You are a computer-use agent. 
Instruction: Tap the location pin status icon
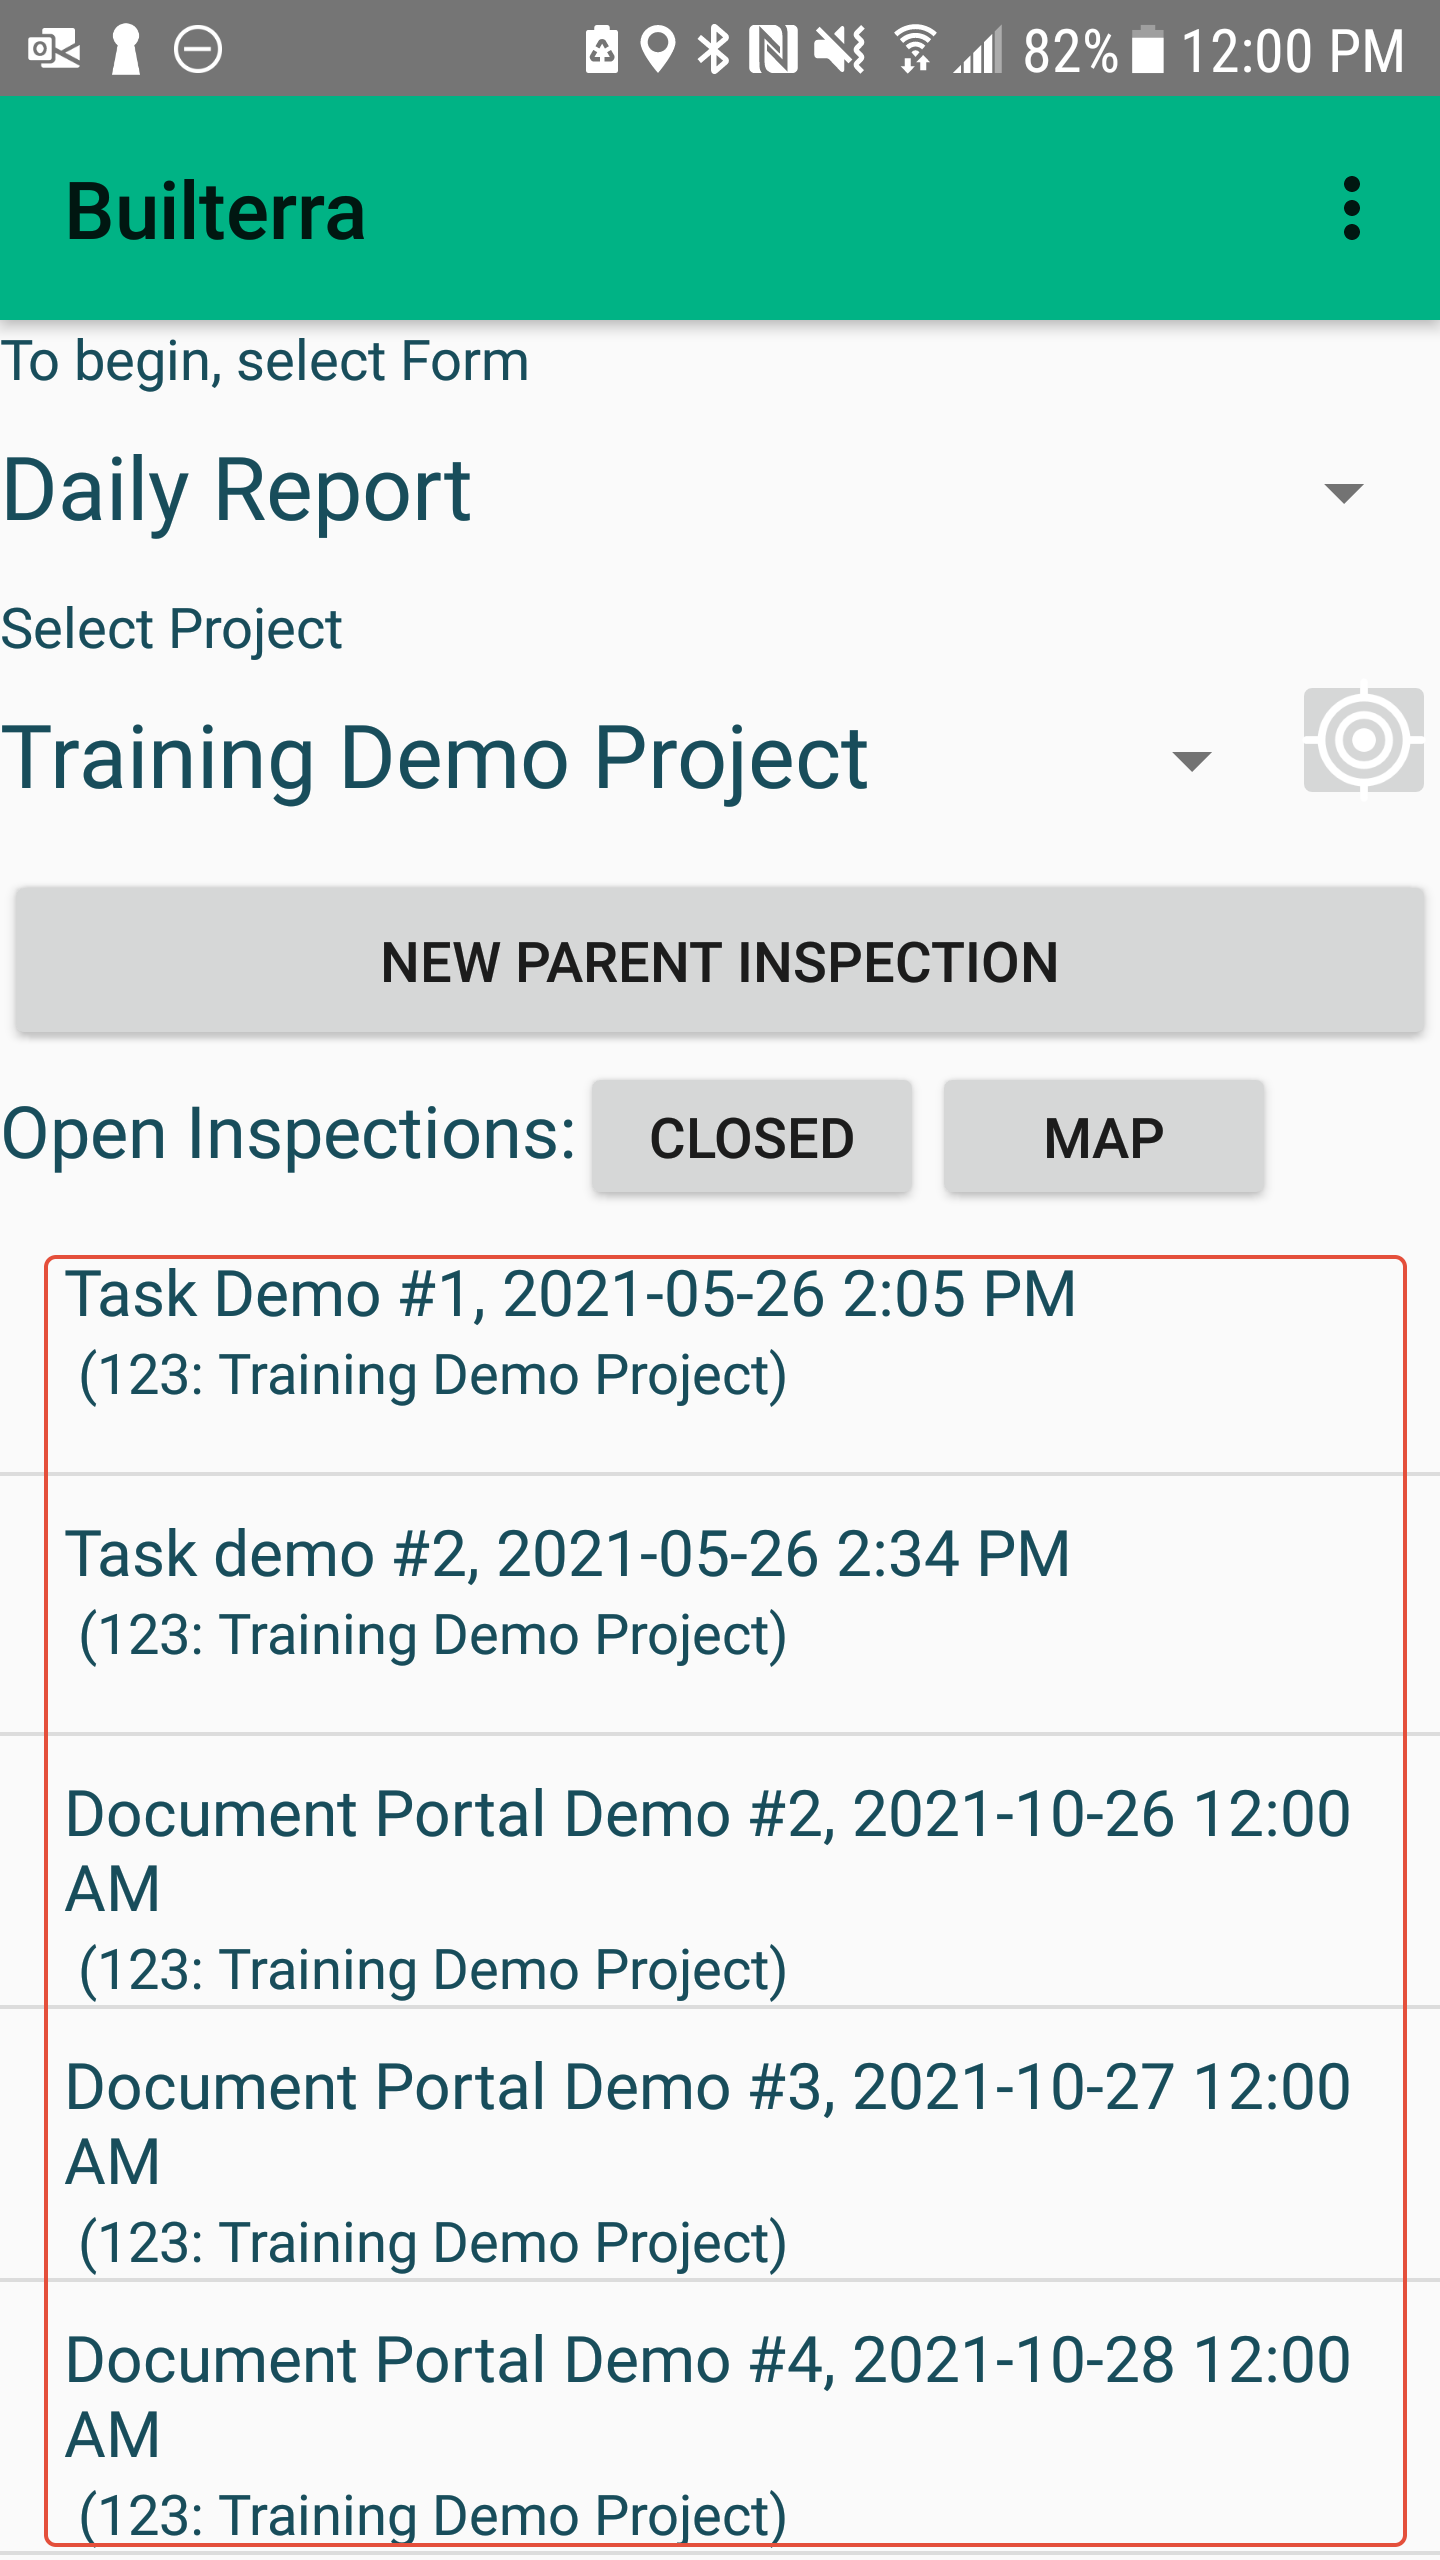point(657,49)
